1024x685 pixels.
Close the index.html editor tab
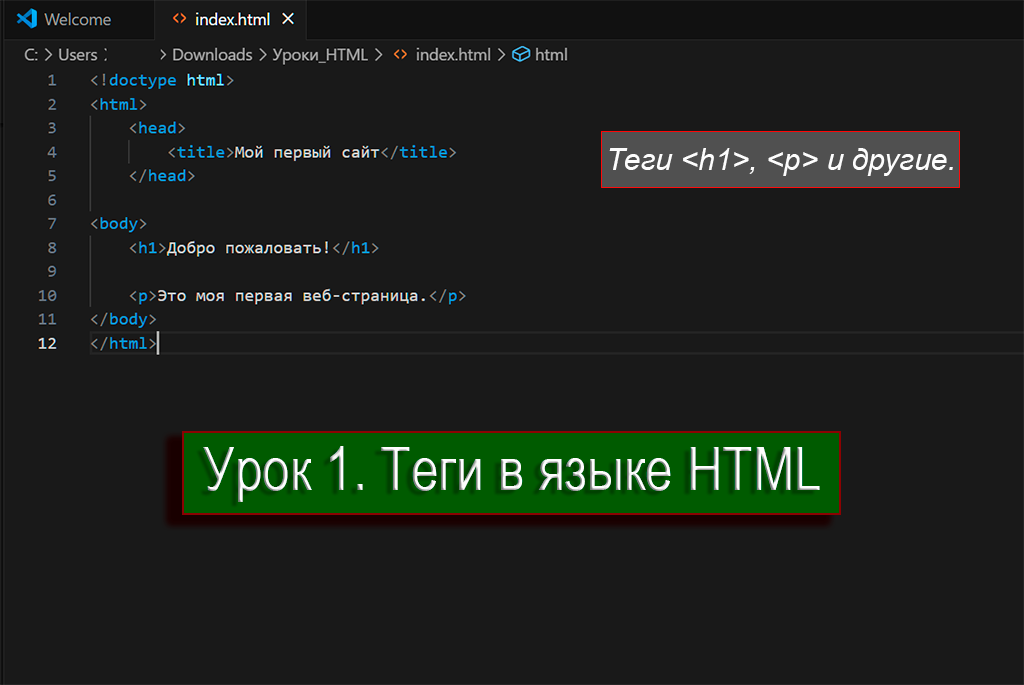coord(289,19)
